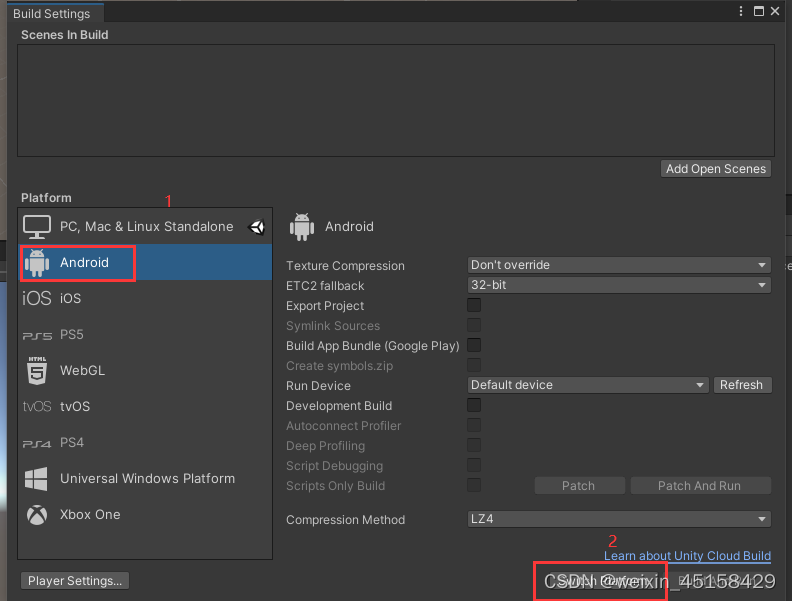Open the Texture Compression dropdown
Screen dimensions: 792x601
click(619, 265)
